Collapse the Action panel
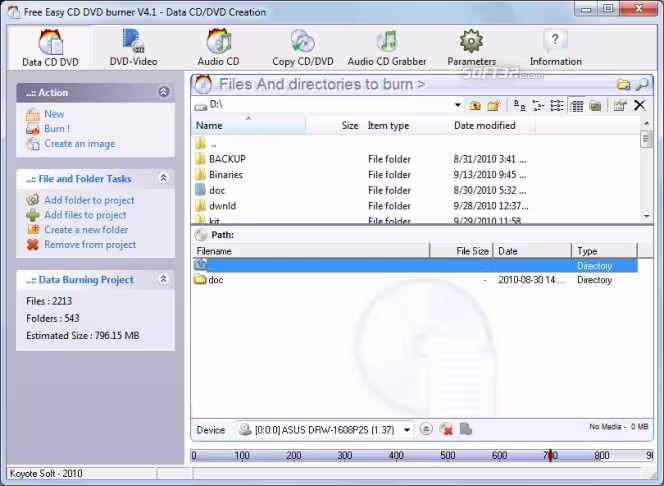Screen dimensions: 664x486 pos(164,91)
